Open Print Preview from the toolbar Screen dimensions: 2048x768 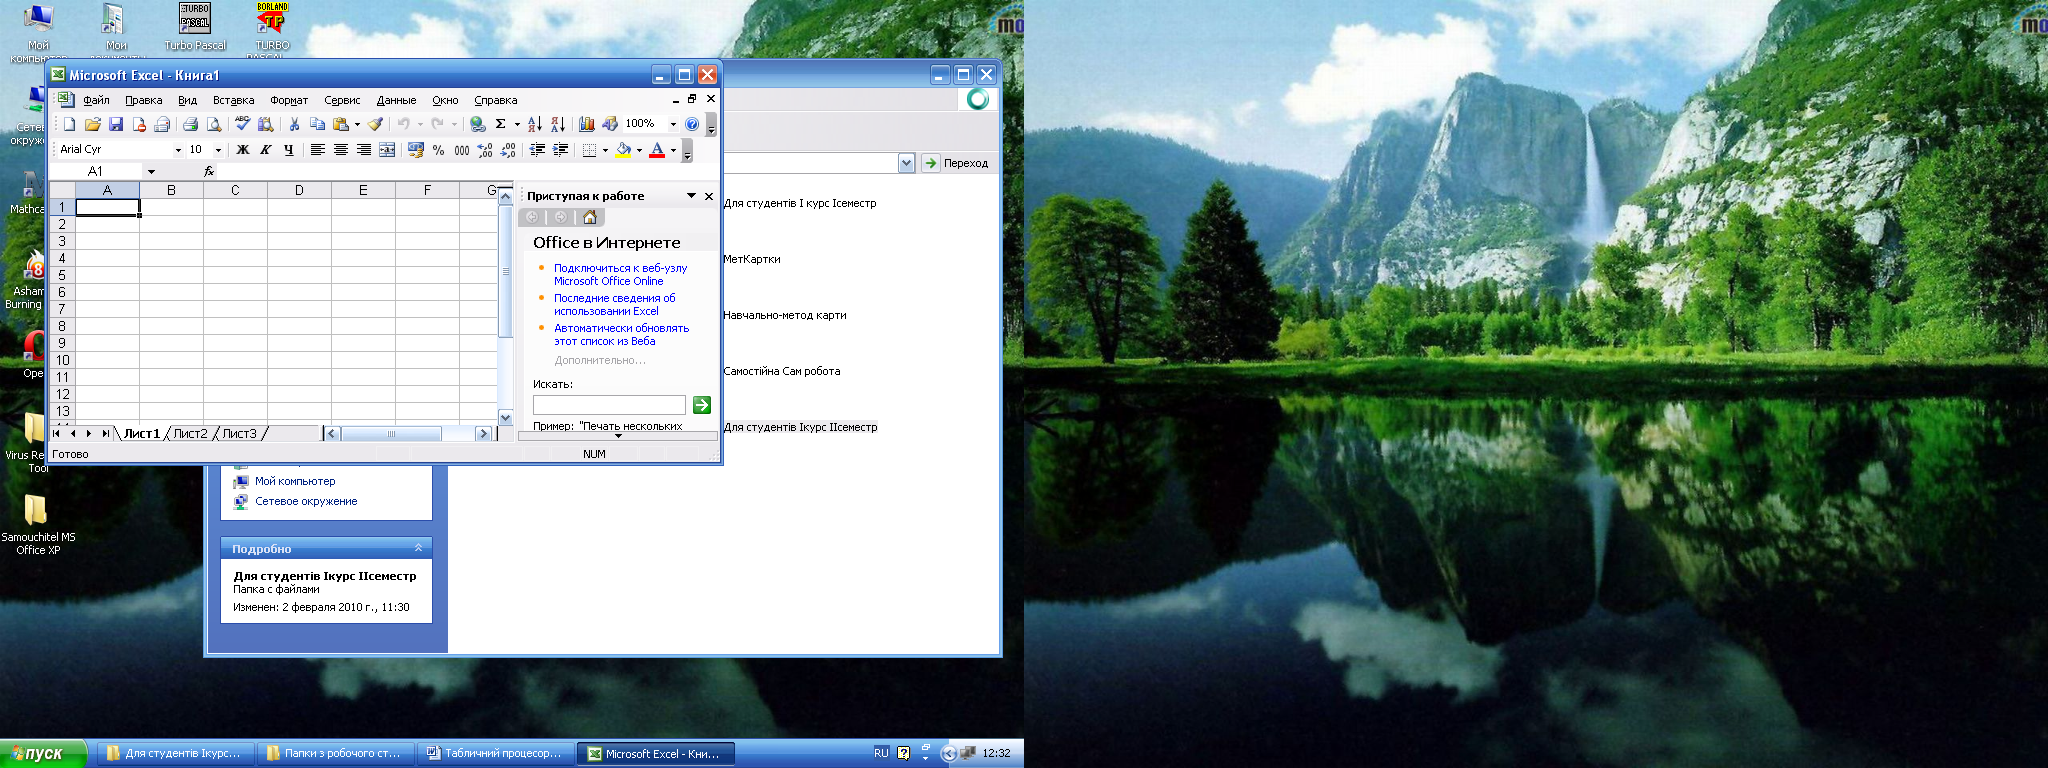tap(214, 124)
